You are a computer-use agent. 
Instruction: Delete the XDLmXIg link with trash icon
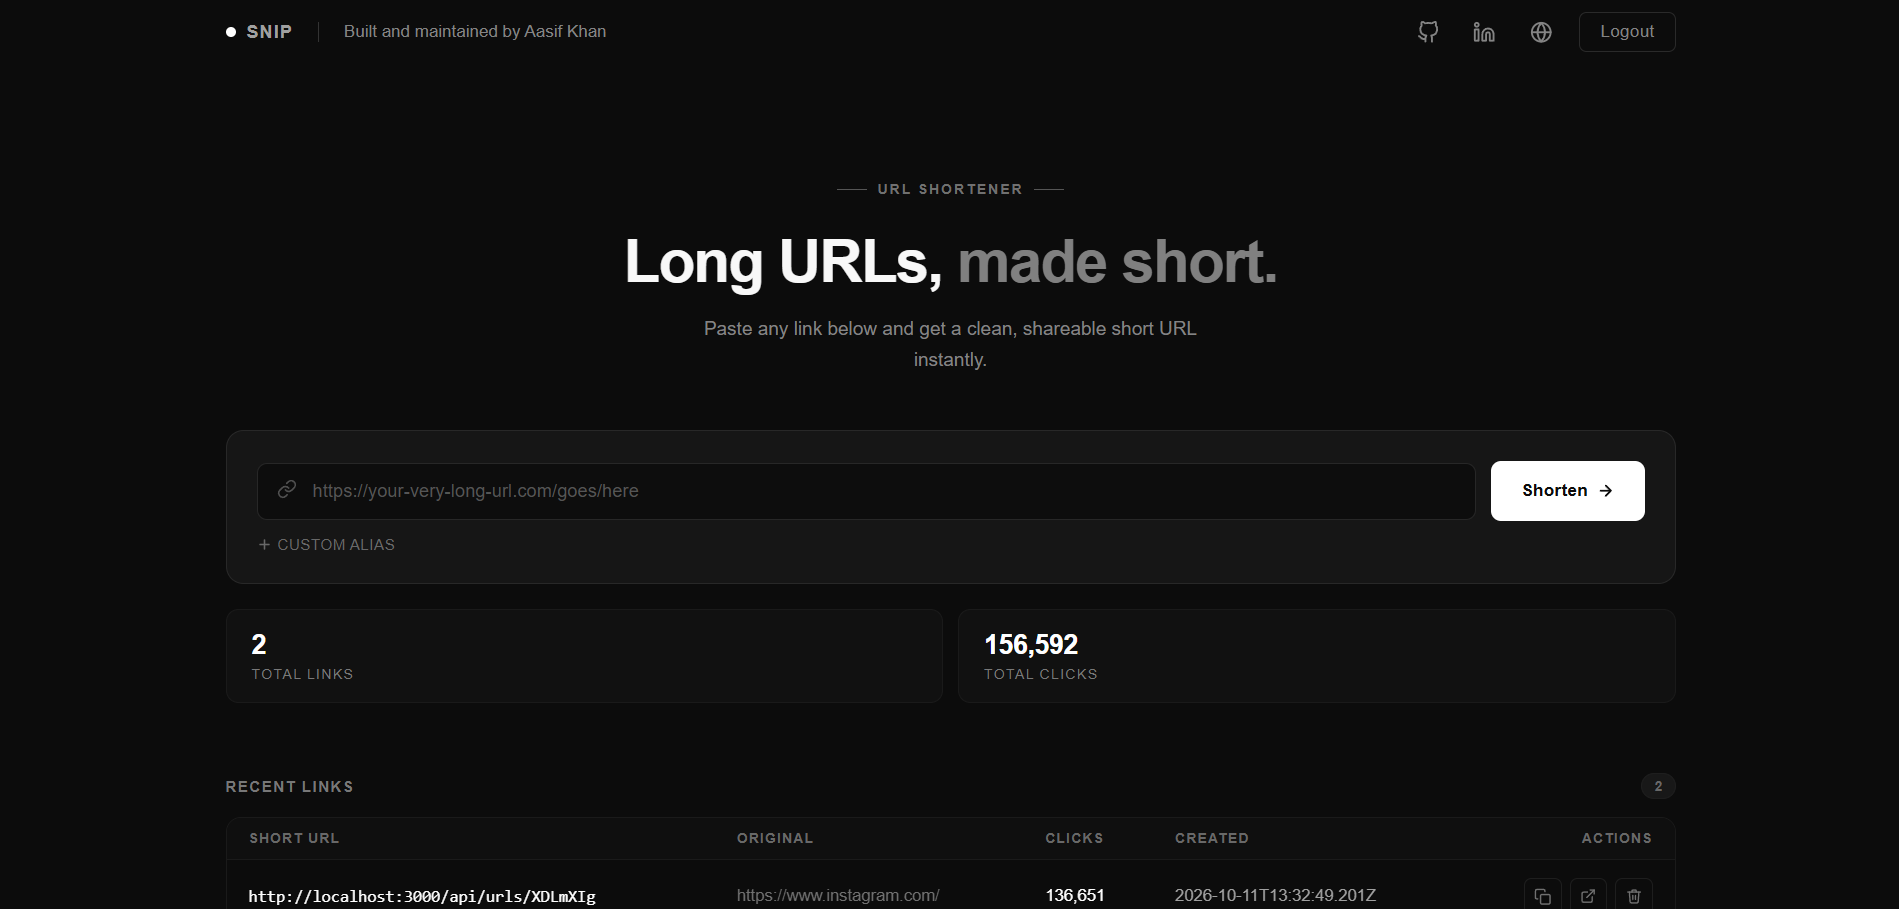coord(1634,896)
